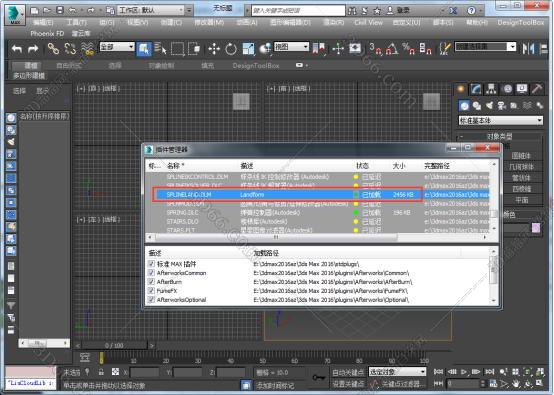Toggle the Percent Snap button

click(x=408, y=48)
